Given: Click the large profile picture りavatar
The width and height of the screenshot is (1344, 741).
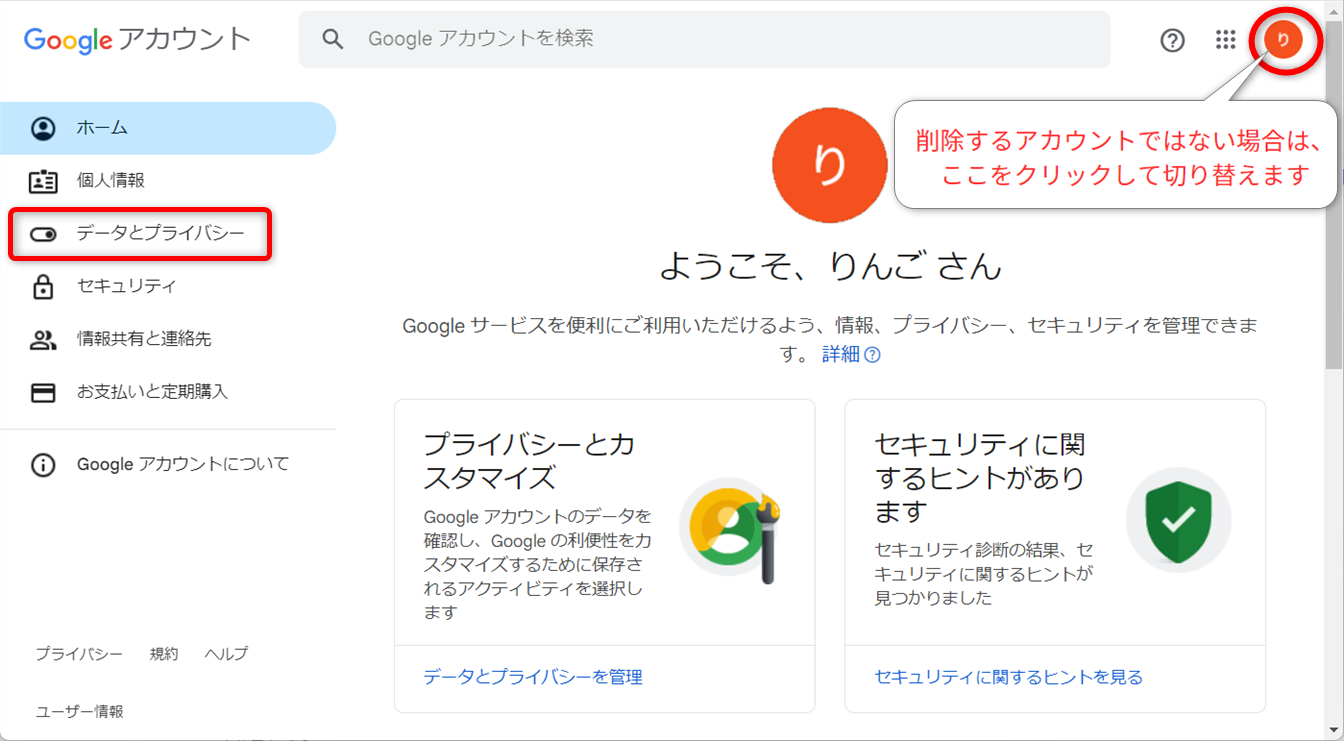Looking at the screenshot, I should (829, 165).
